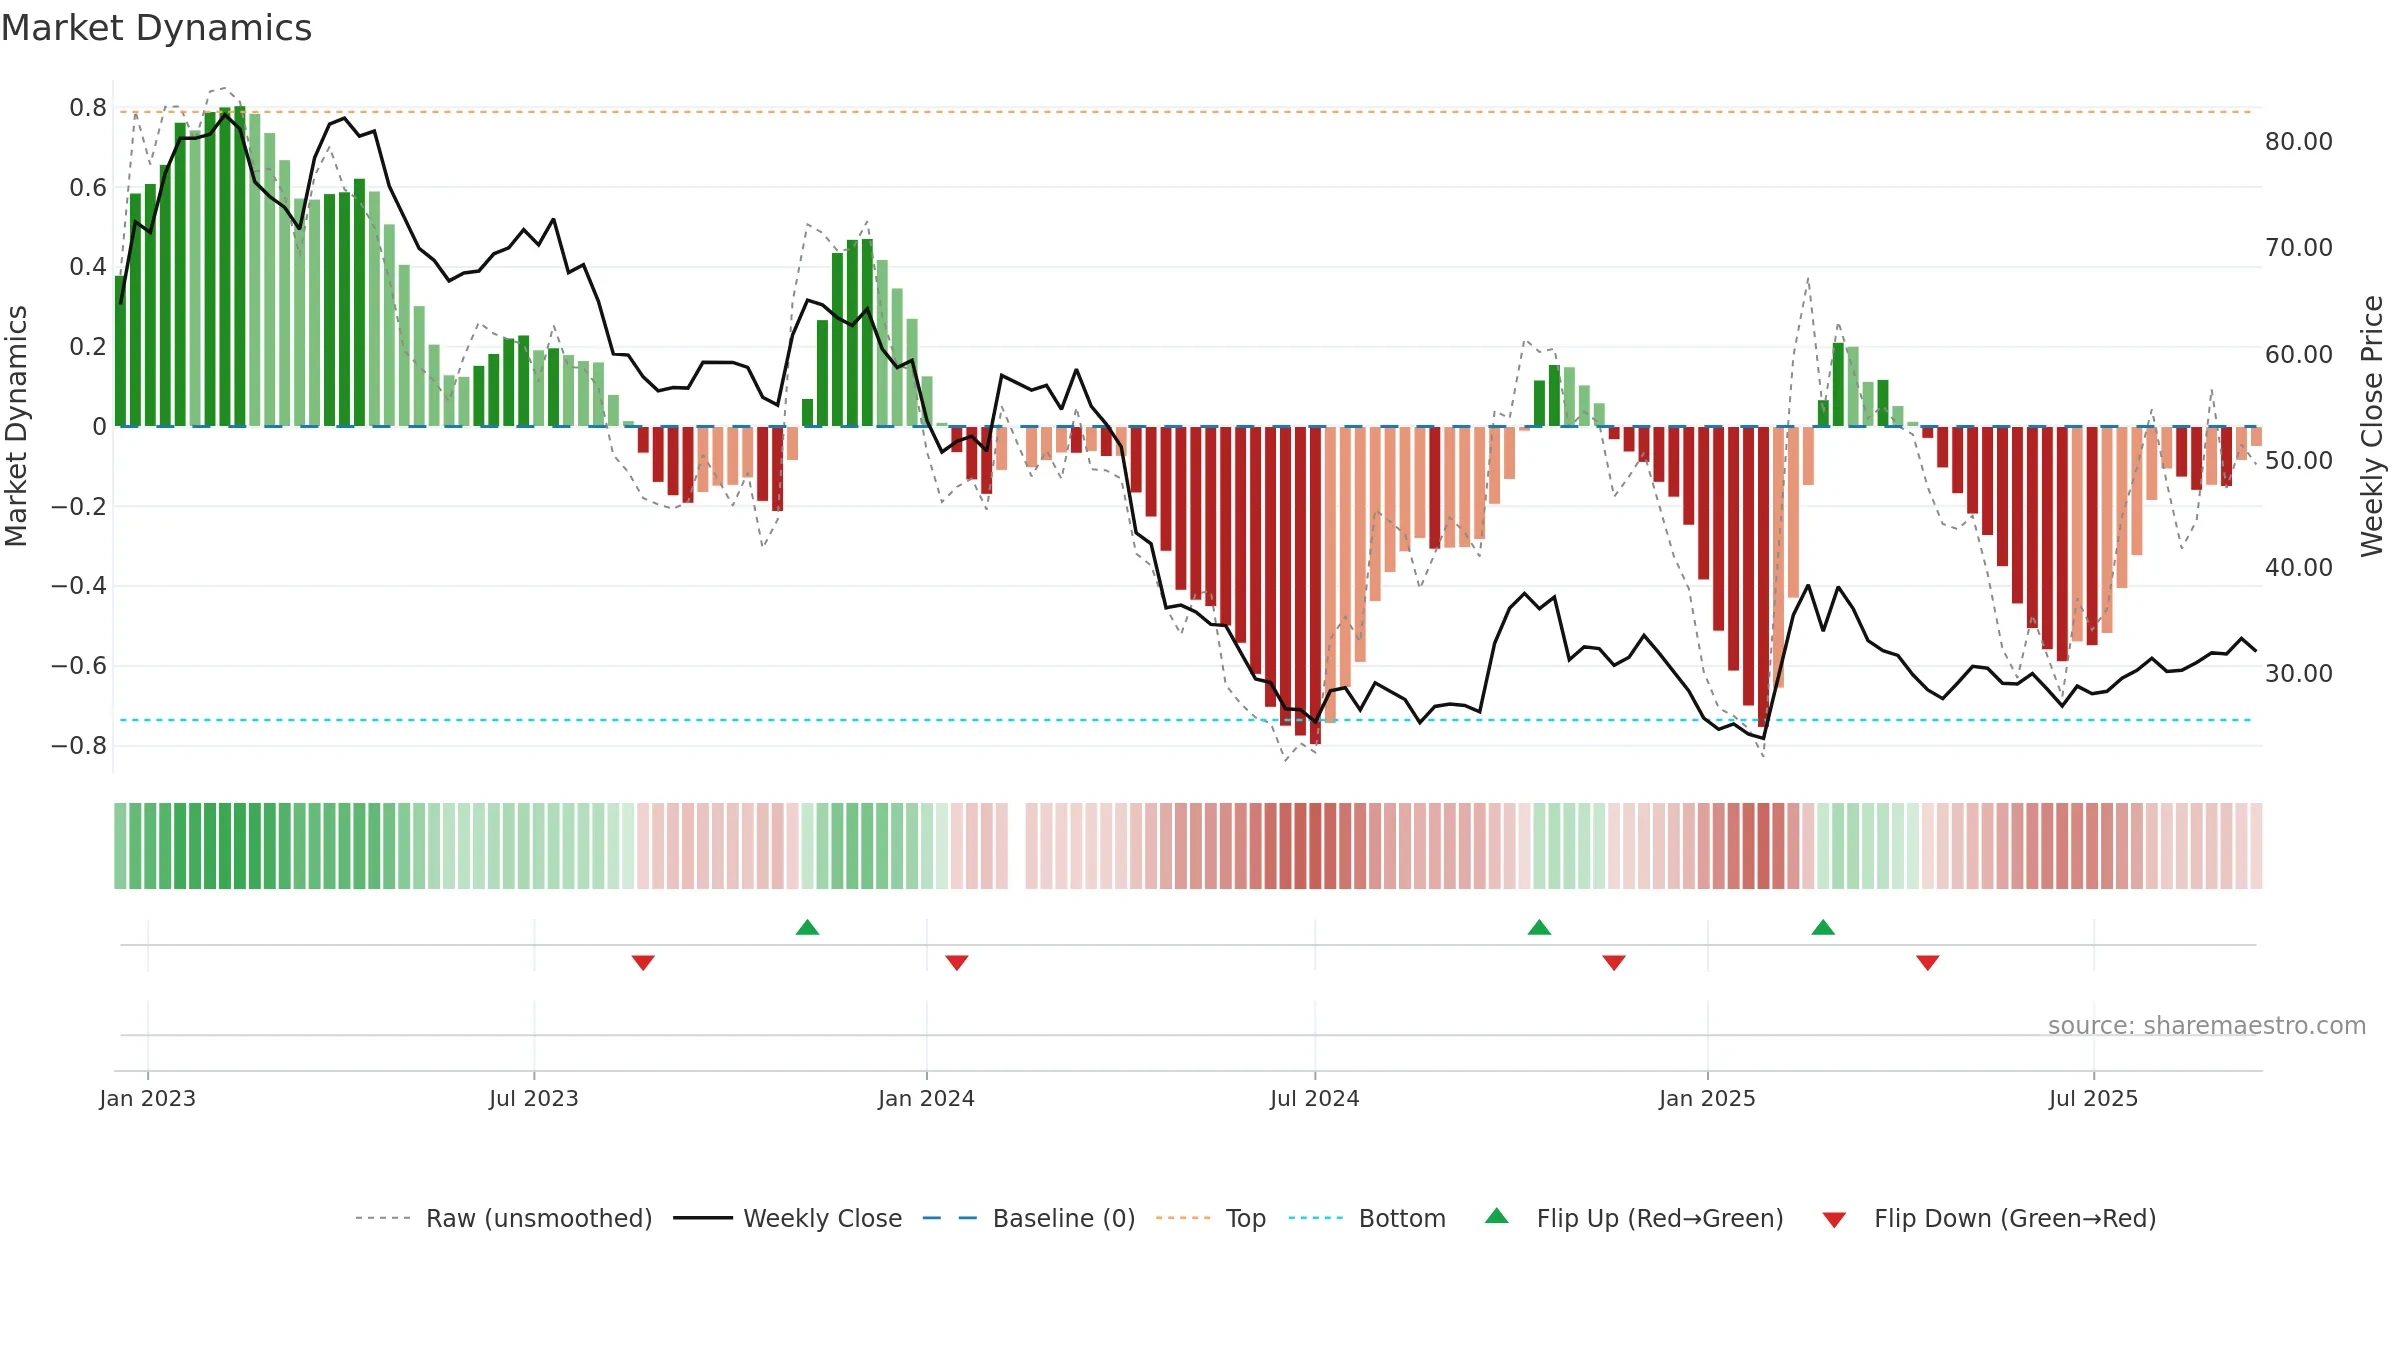
Task: Click the 70.00 right axis price label
Action: point(2299,247)
